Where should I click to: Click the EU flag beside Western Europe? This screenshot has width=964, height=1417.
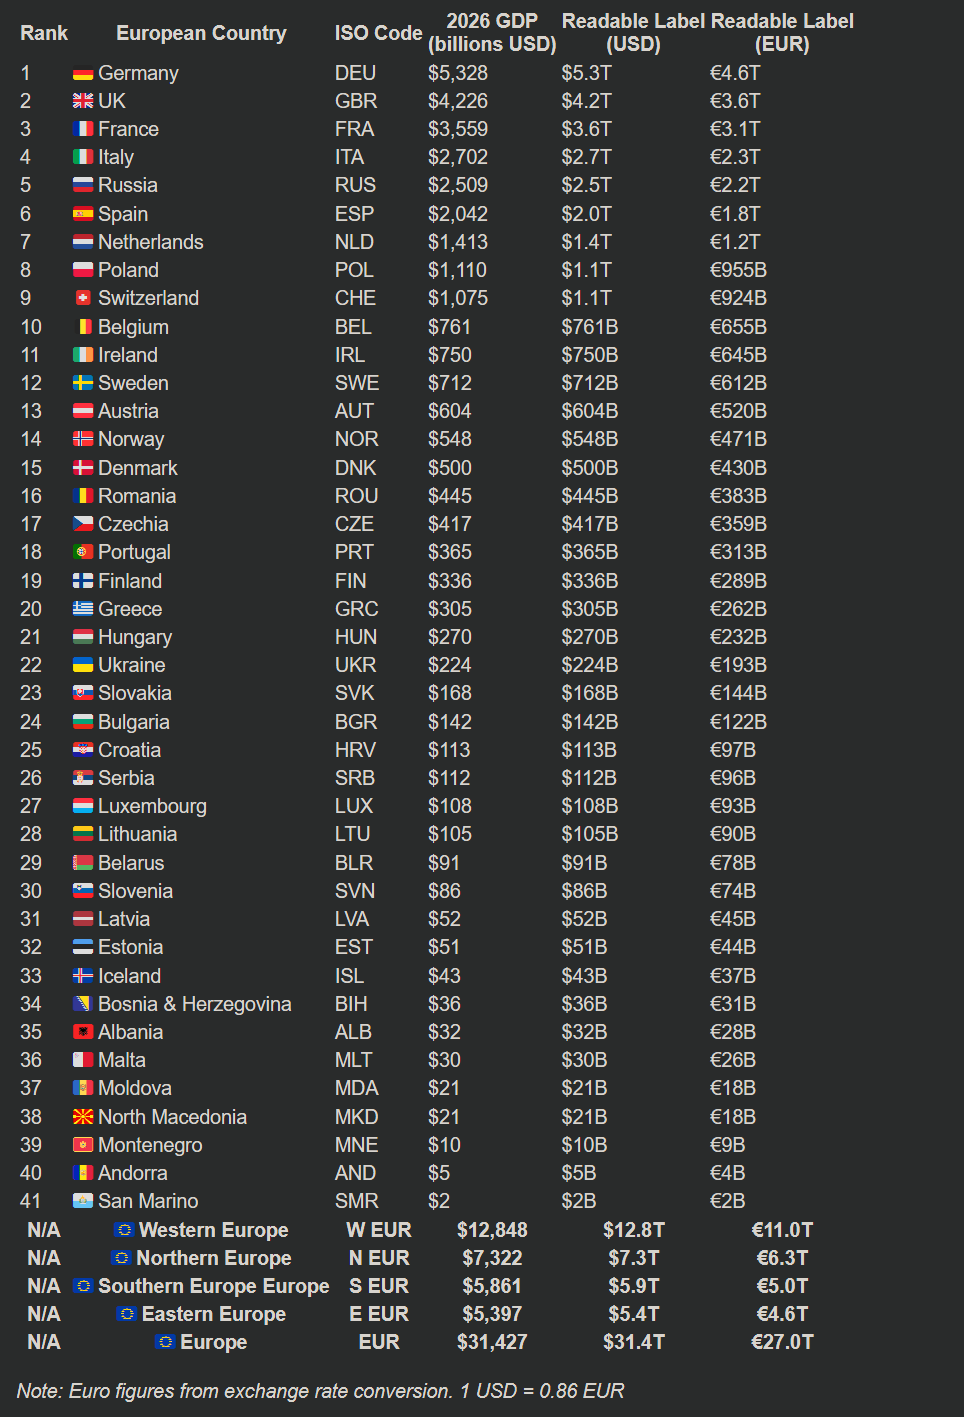(124, 1230)
